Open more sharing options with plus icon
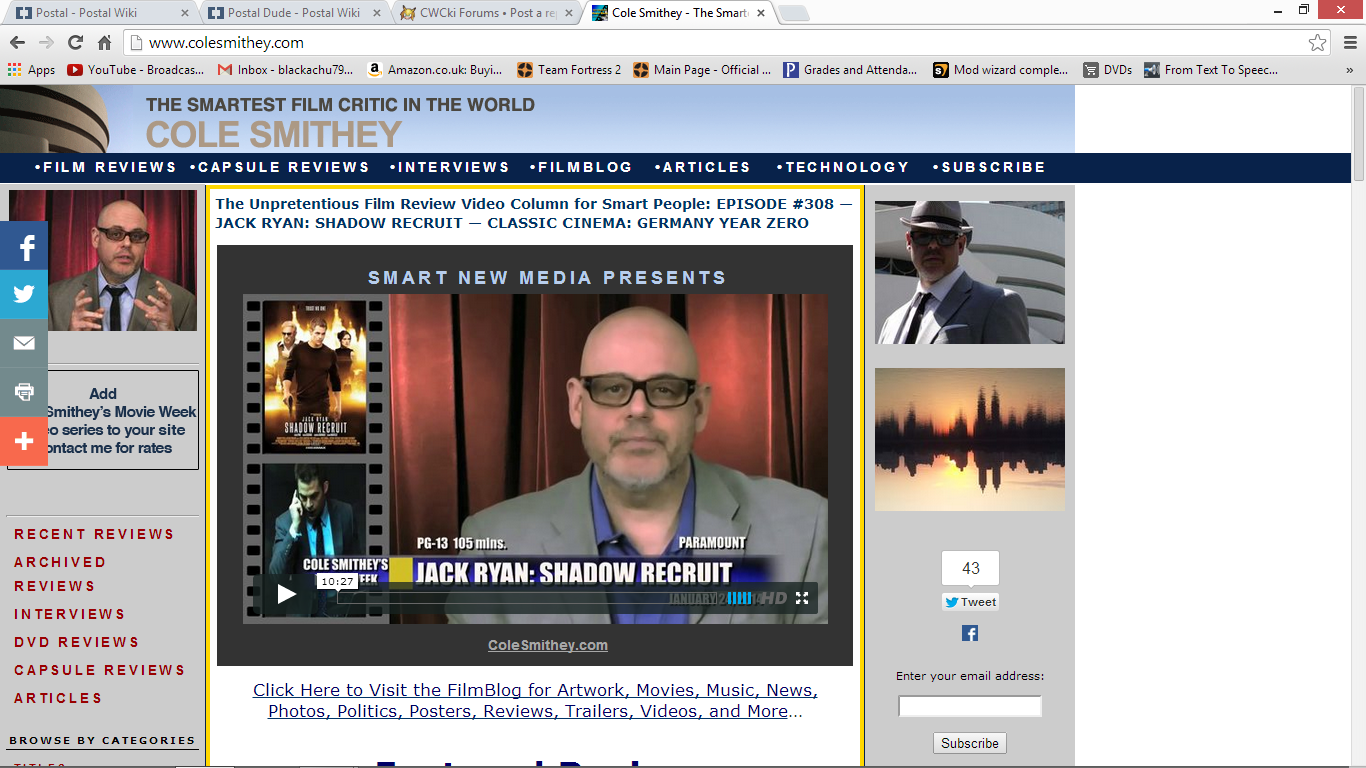The height and width of the screenshot is (768, 1366). point(24,441)
